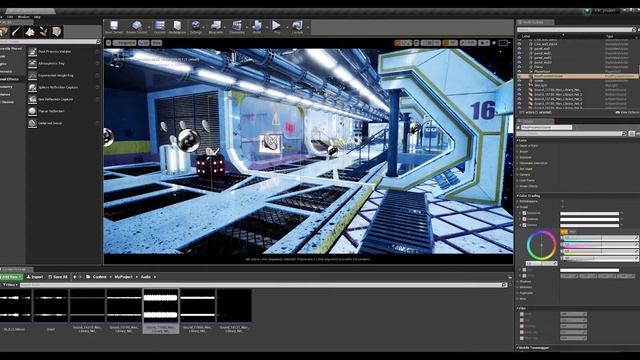Screen dimensions: 640x360
Task: Toggle visibility eye for Plane actor
Action: [x=520, y=67]
